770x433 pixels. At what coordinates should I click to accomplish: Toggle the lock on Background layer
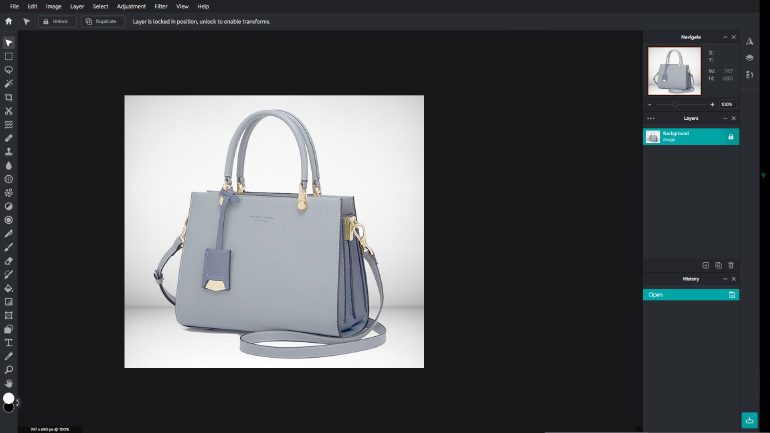coord(730,137)
